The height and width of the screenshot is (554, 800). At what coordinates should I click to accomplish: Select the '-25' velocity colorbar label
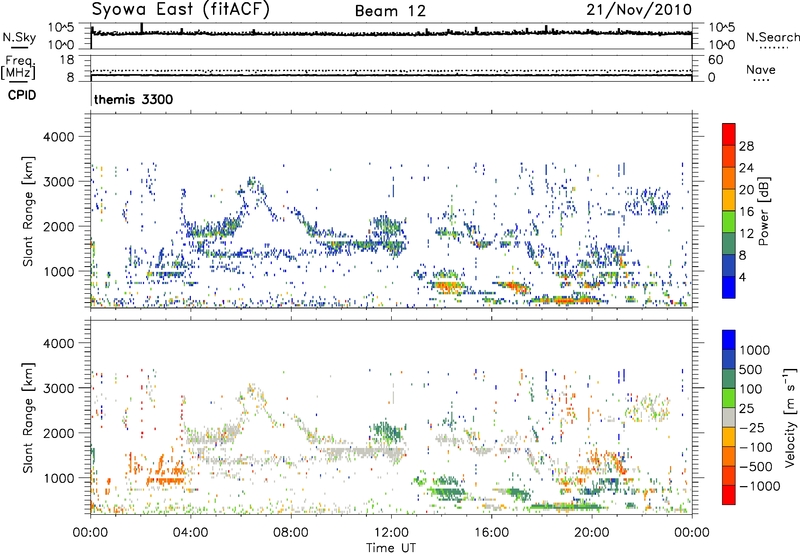pos(752,428)
